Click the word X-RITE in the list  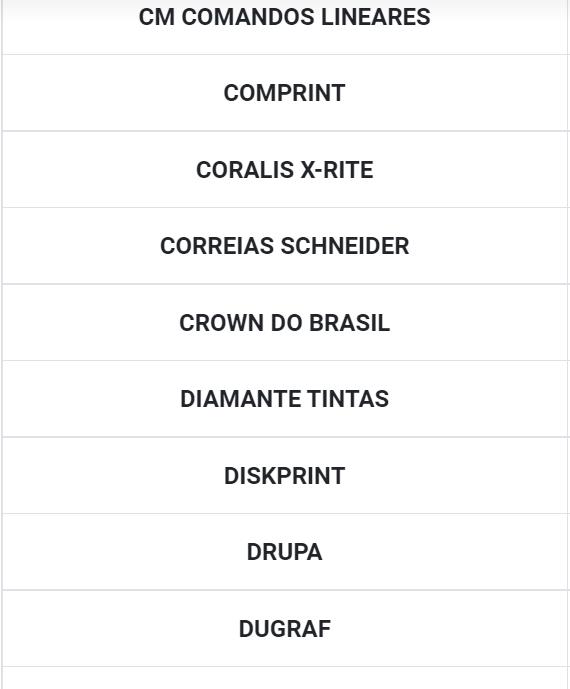click(x=337, y=170)
